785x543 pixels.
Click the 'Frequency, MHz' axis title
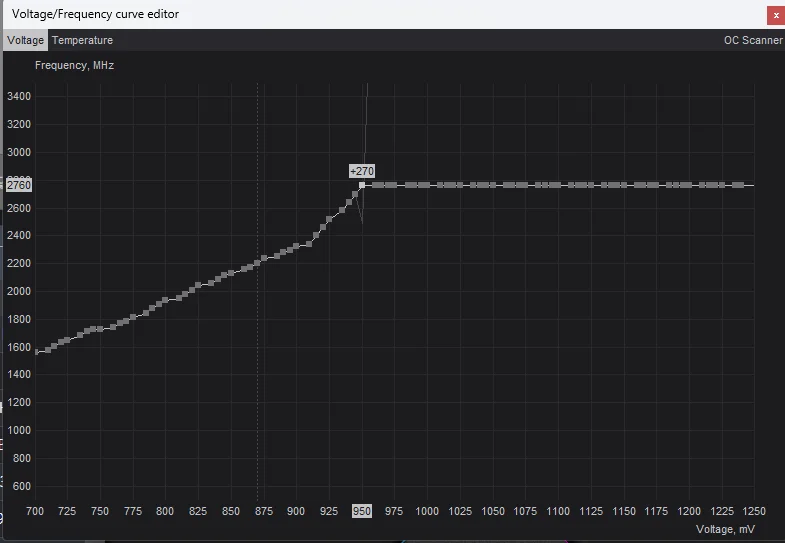click(75, 65)
